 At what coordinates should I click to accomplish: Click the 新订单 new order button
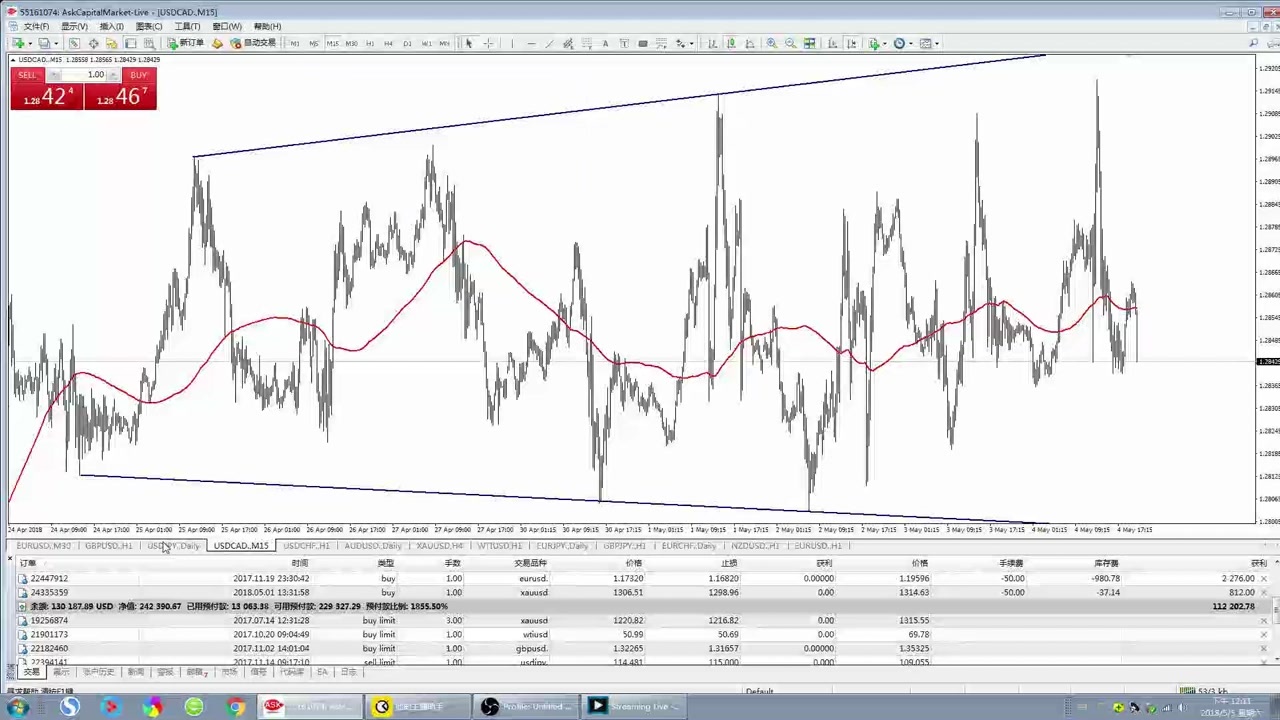click(x=186, y=43)
